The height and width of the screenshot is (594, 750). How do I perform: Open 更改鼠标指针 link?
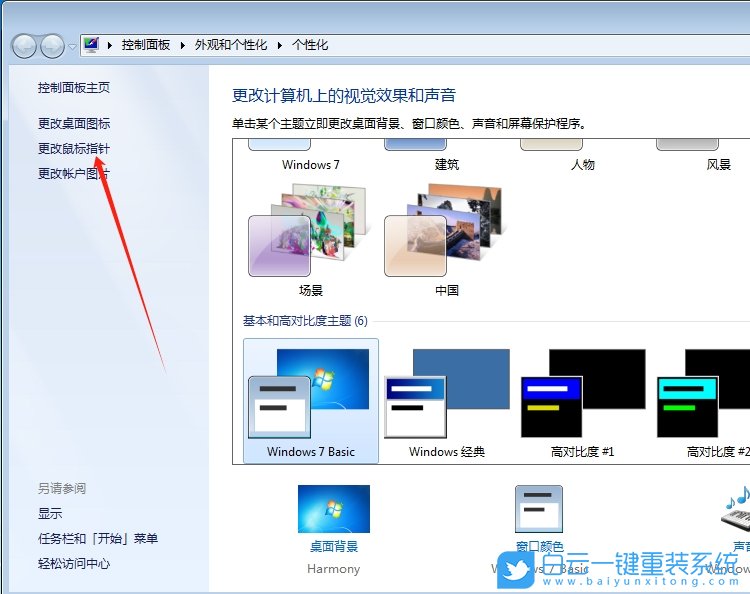point(74,148)
